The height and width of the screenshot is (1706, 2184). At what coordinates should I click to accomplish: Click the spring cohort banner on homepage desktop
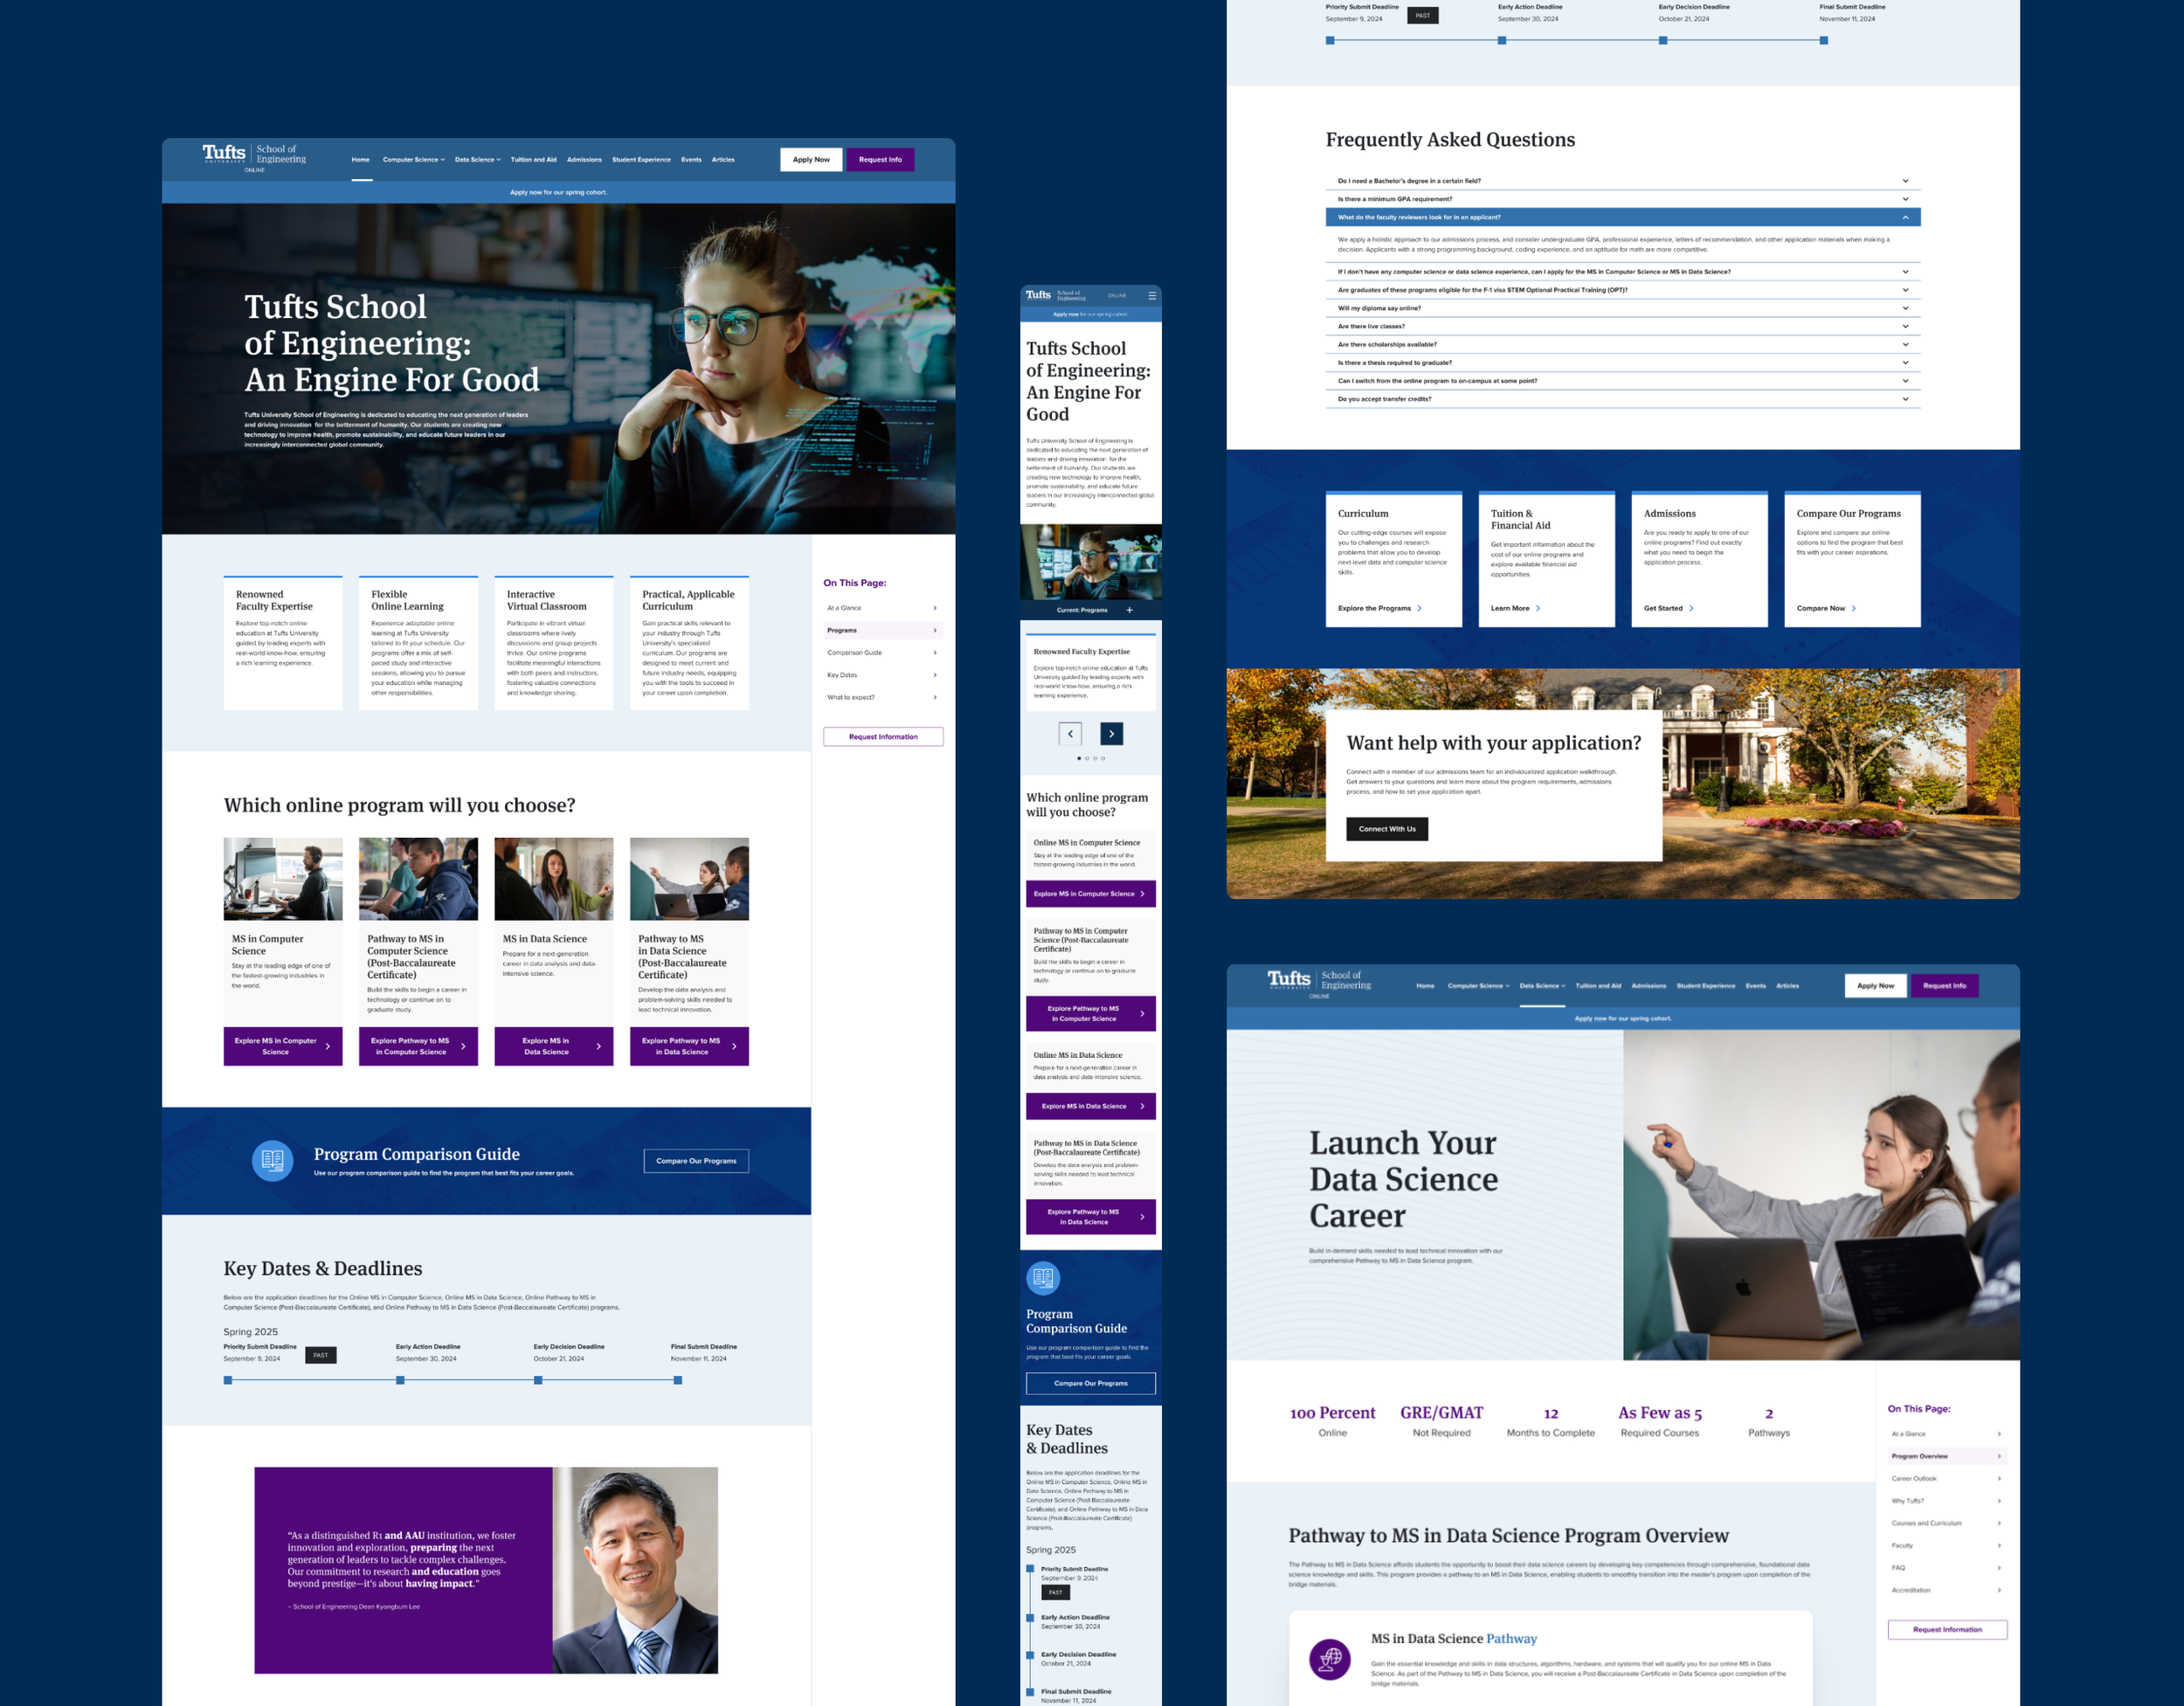pos(558,192)
